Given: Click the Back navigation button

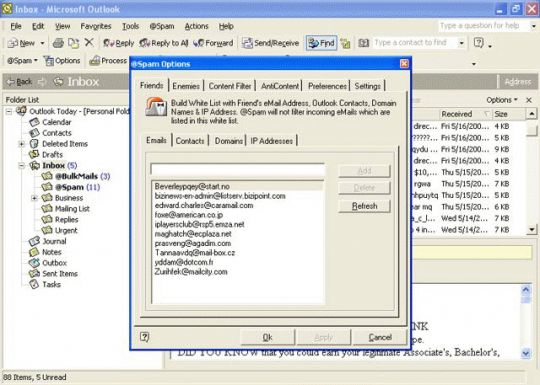Looking at the screenshot, I should [20, 82].
